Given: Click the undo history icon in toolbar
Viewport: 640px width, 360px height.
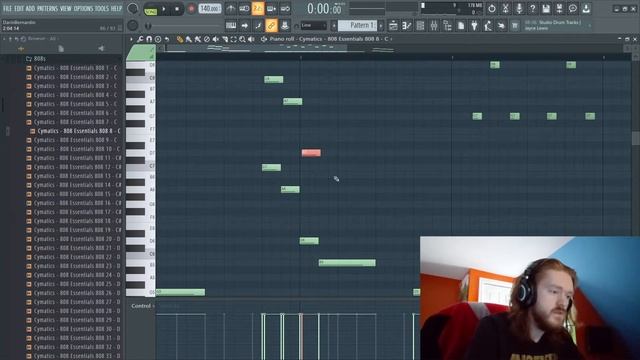Looking at the screenshot, I should point(492,8).
